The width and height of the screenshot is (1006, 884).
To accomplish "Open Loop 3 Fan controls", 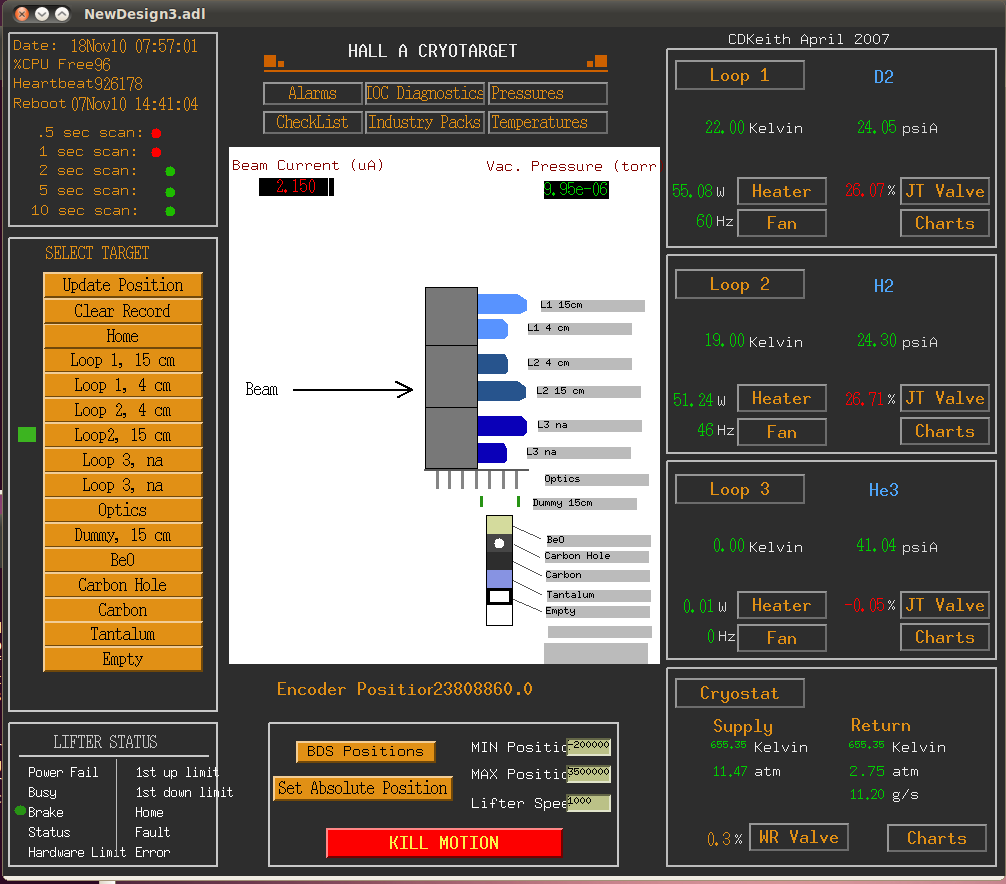I will pos(781,638).
